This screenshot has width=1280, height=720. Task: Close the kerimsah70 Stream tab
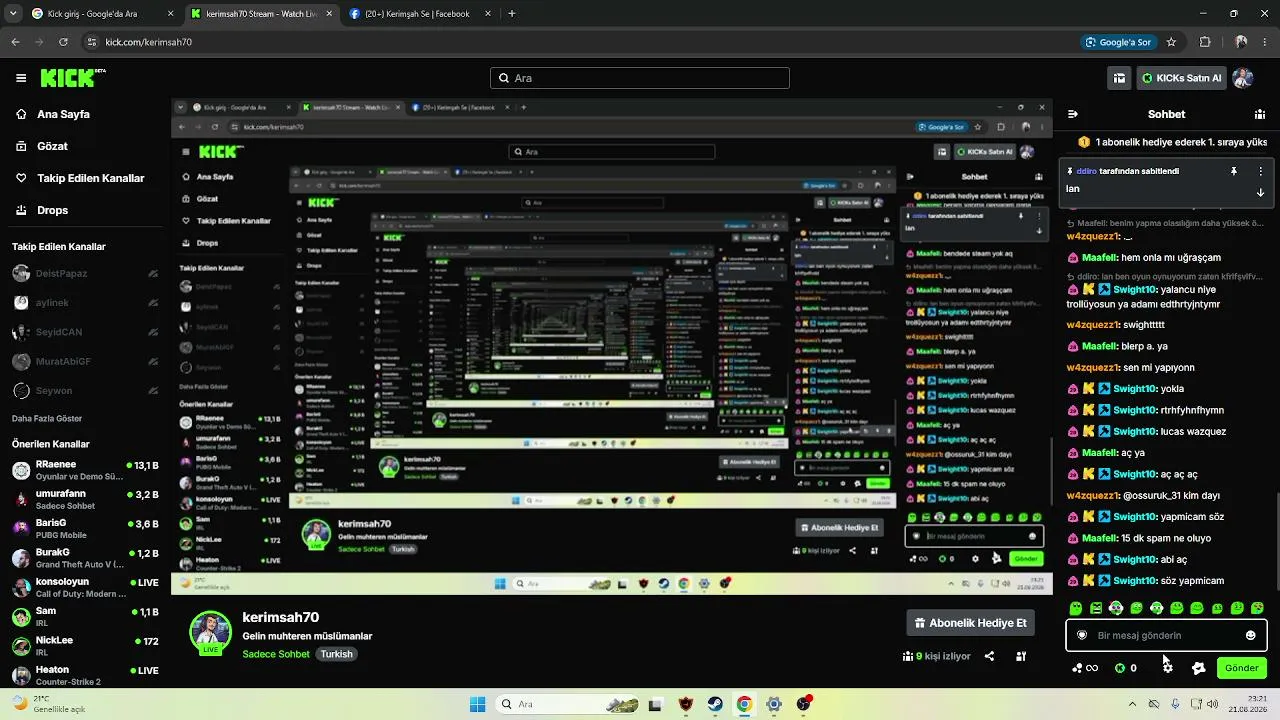[328, 14]
